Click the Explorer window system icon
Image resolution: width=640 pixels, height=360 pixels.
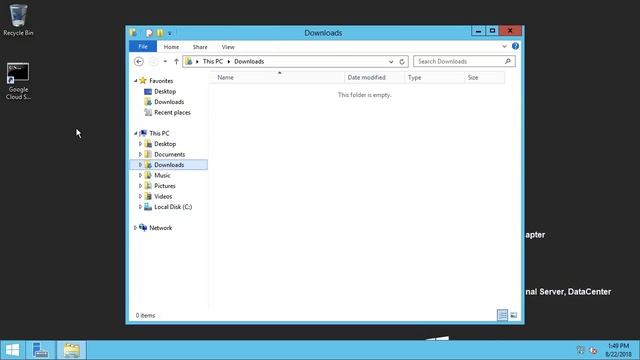[133, 32]
